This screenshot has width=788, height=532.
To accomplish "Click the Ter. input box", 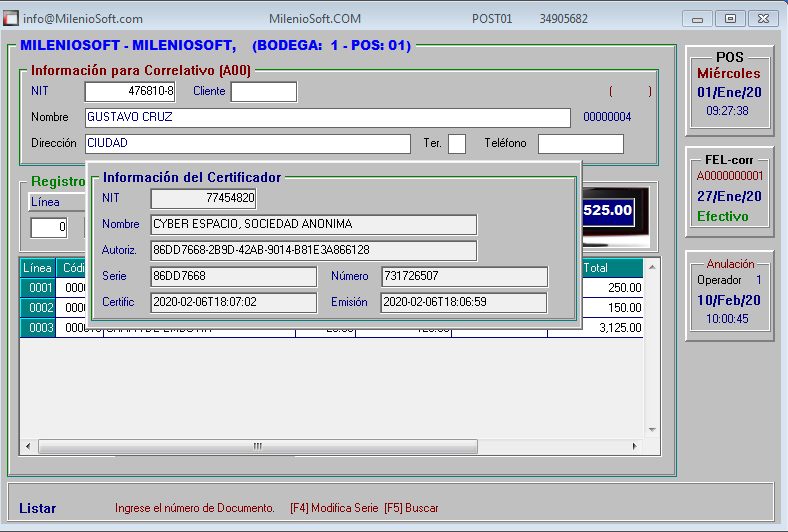I will [x=457, y=144].
